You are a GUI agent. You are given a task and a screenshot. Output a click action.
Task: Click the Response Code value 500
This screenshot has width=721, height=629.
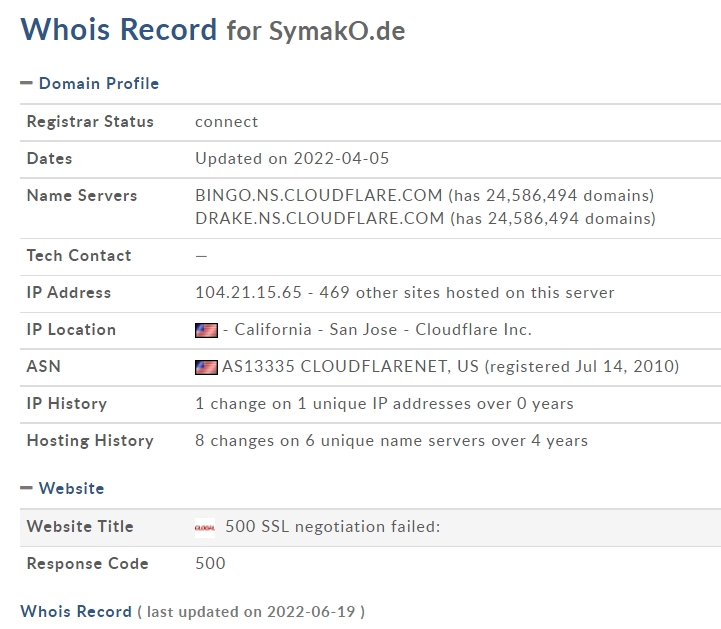(x=210, y=563)
